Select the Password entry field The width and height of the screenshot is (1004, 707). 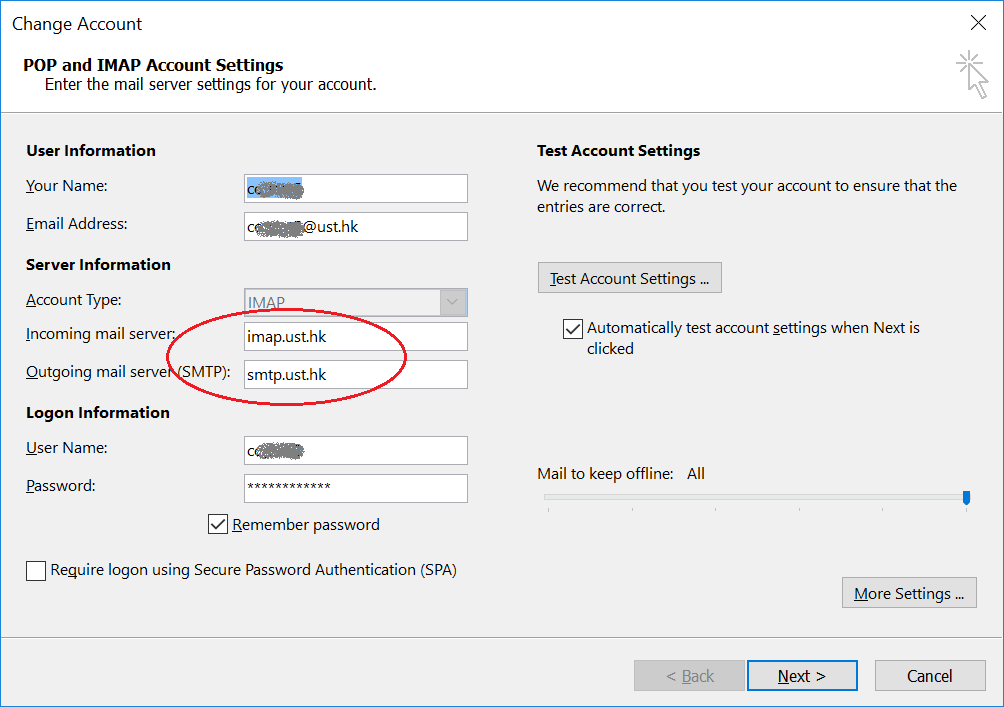[x=355, y=488]
